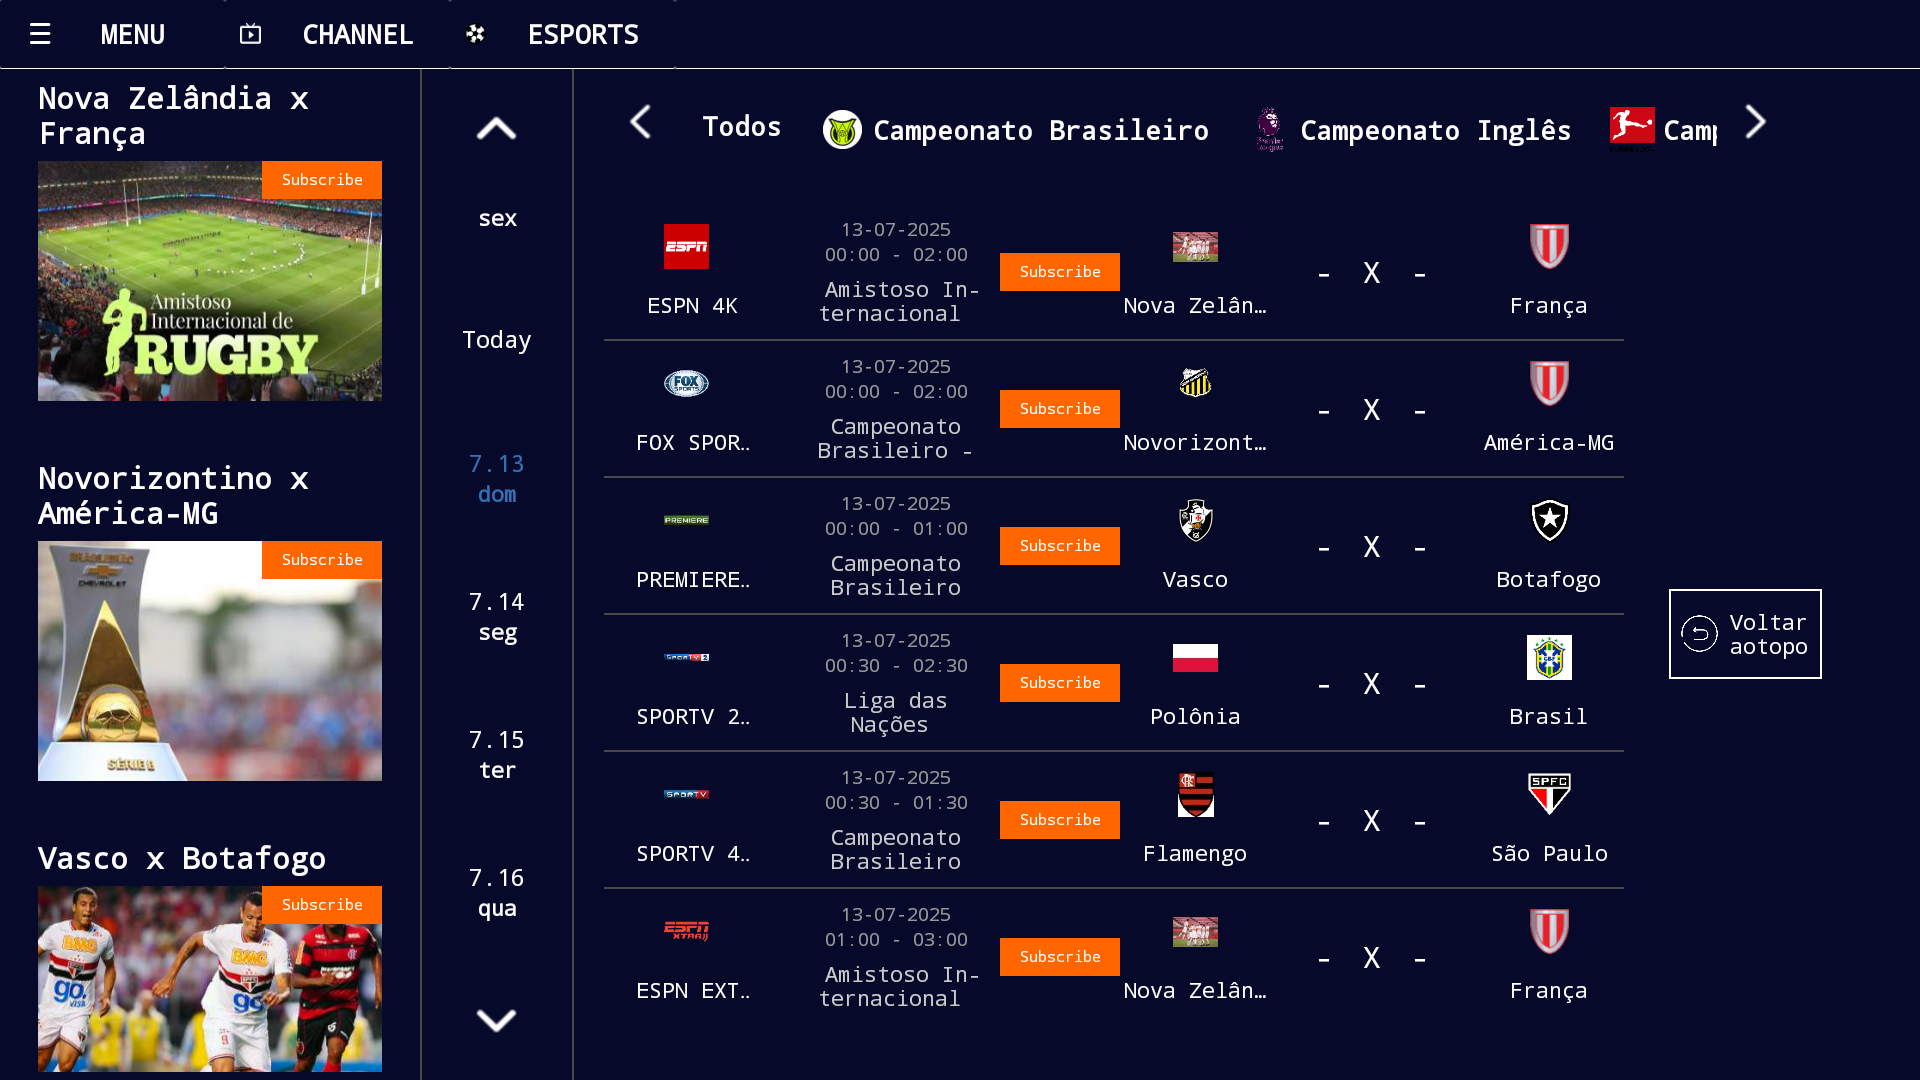Click the Vasco team crest
The width and height of the screenshot is (1920, 1080).
click(1195, 520)
